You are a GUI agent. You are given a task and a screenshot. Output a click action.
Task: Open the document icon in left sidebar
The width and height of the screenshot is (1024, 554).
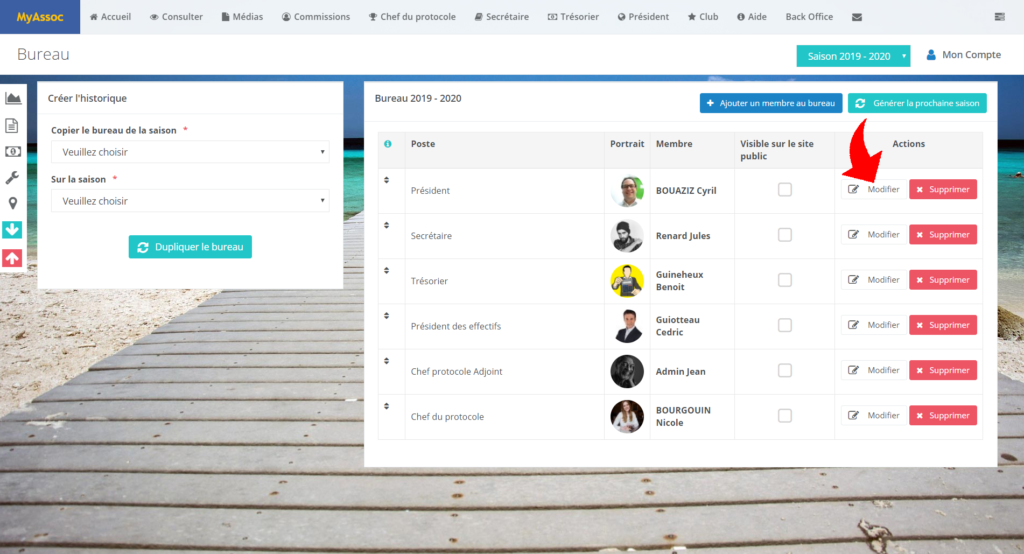click(13, 125)
